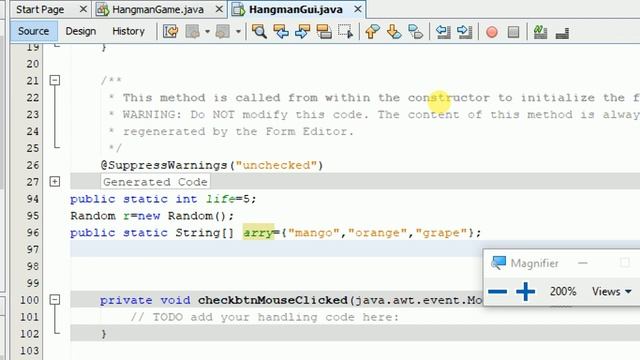
Task: Click Shift Line Right icon
Action: click(x=464, y=31)
